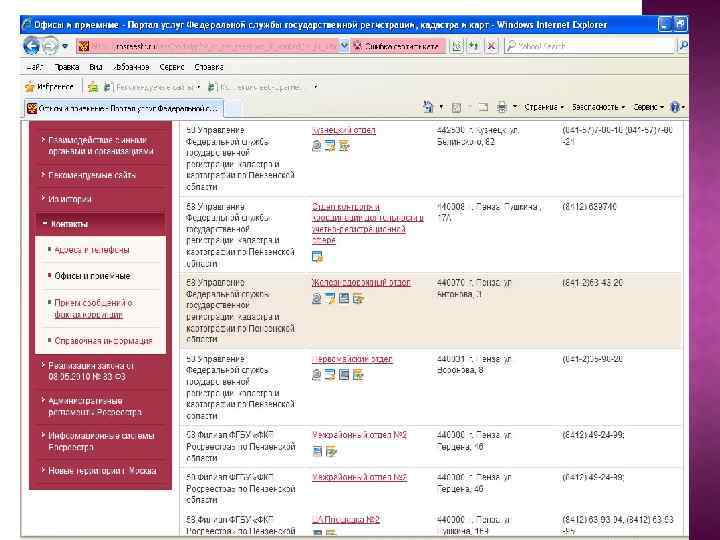Open the Правка menu
720x540 pixels.
click(x=67, y=67)
